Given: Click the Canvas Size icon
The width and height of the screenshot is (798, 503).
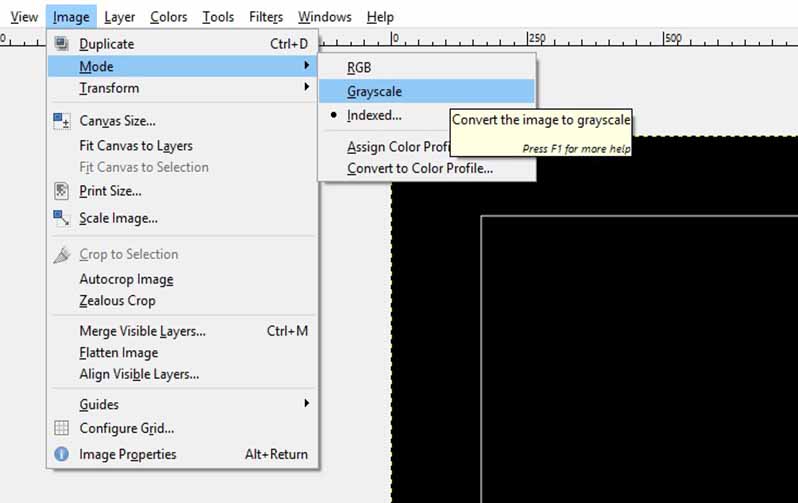Looking at the screenshot, I should (62, 121).
